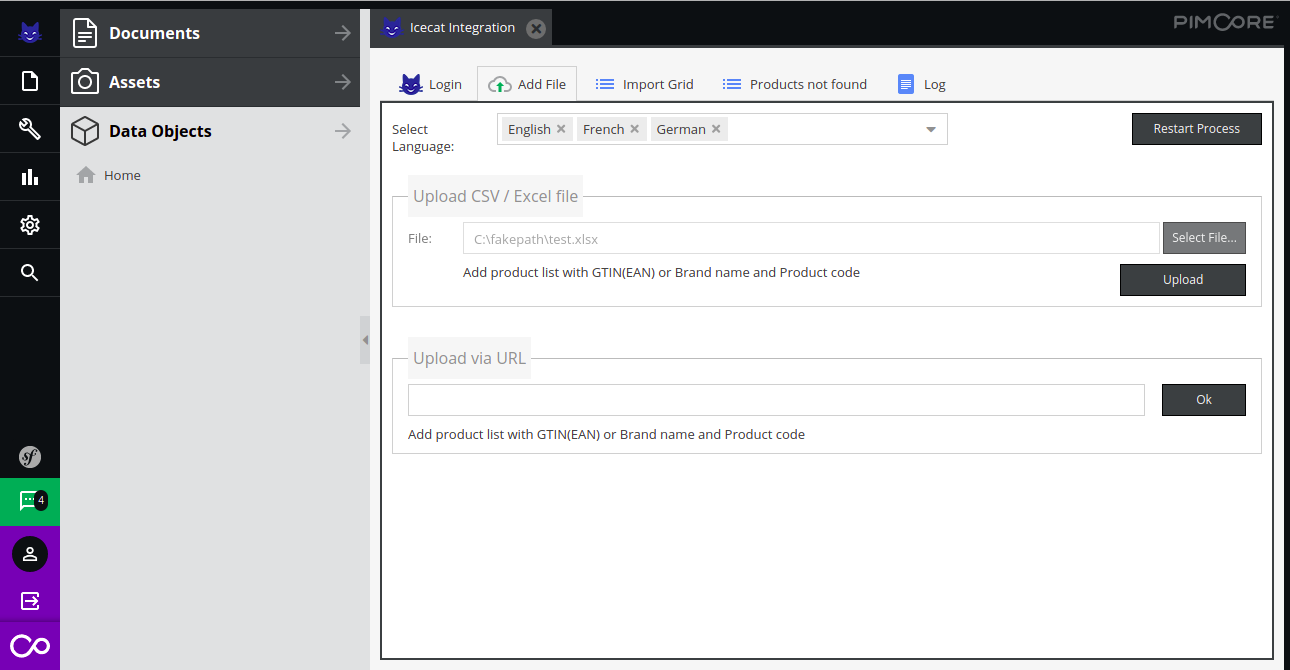Click the infinity logo at sidebar bottom
This screenshot has width=1290, height=670.
[x=30, y=646]
